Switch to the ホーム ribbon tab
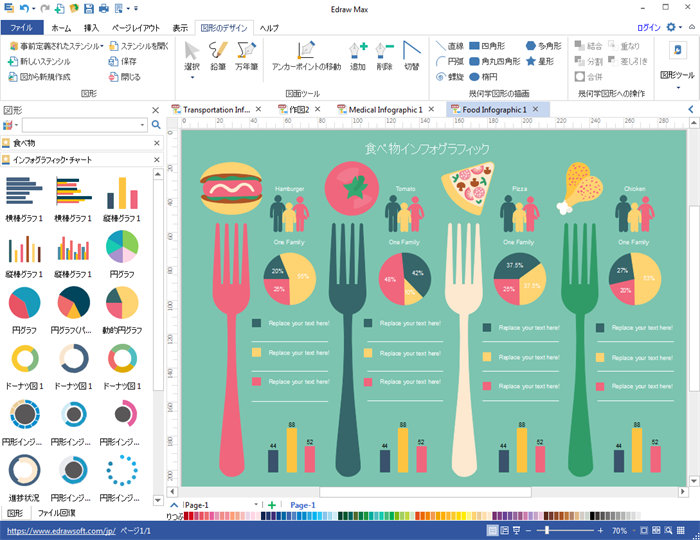 pyautogui.click(x=61, y=28)
